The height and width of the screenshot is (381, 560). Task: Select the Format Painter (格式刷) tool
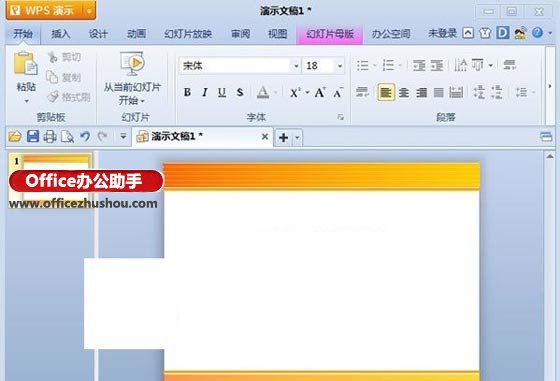tap(69, 97)
